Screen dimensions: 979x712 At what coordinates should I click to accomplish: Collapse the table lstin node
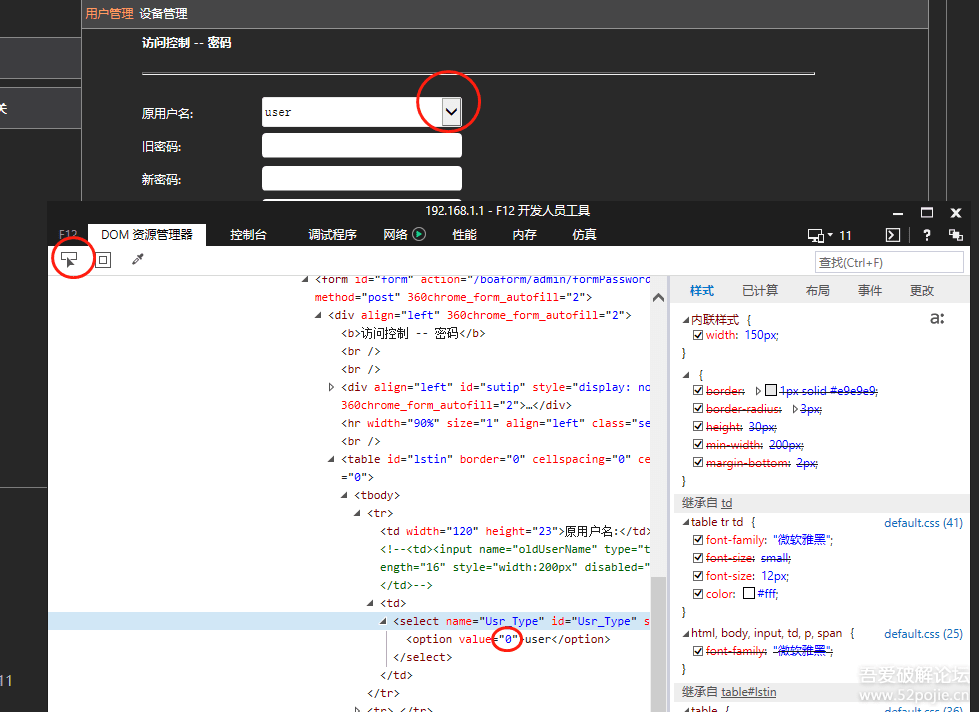pos(332,459)
